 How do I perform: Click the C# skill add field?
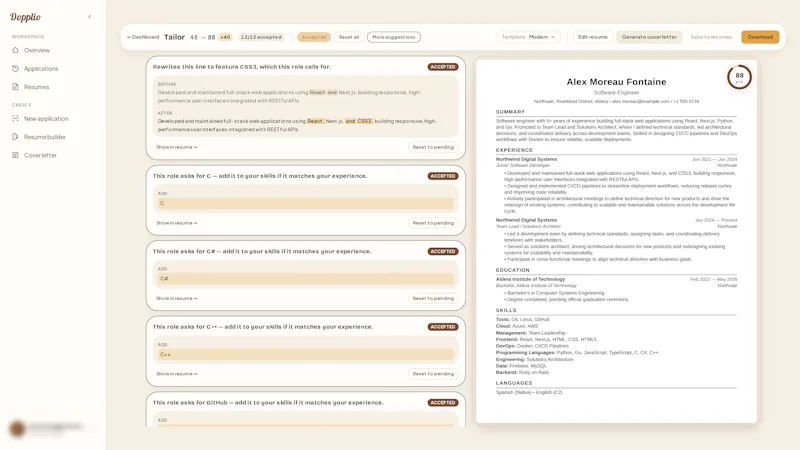[x=306, y=279]
